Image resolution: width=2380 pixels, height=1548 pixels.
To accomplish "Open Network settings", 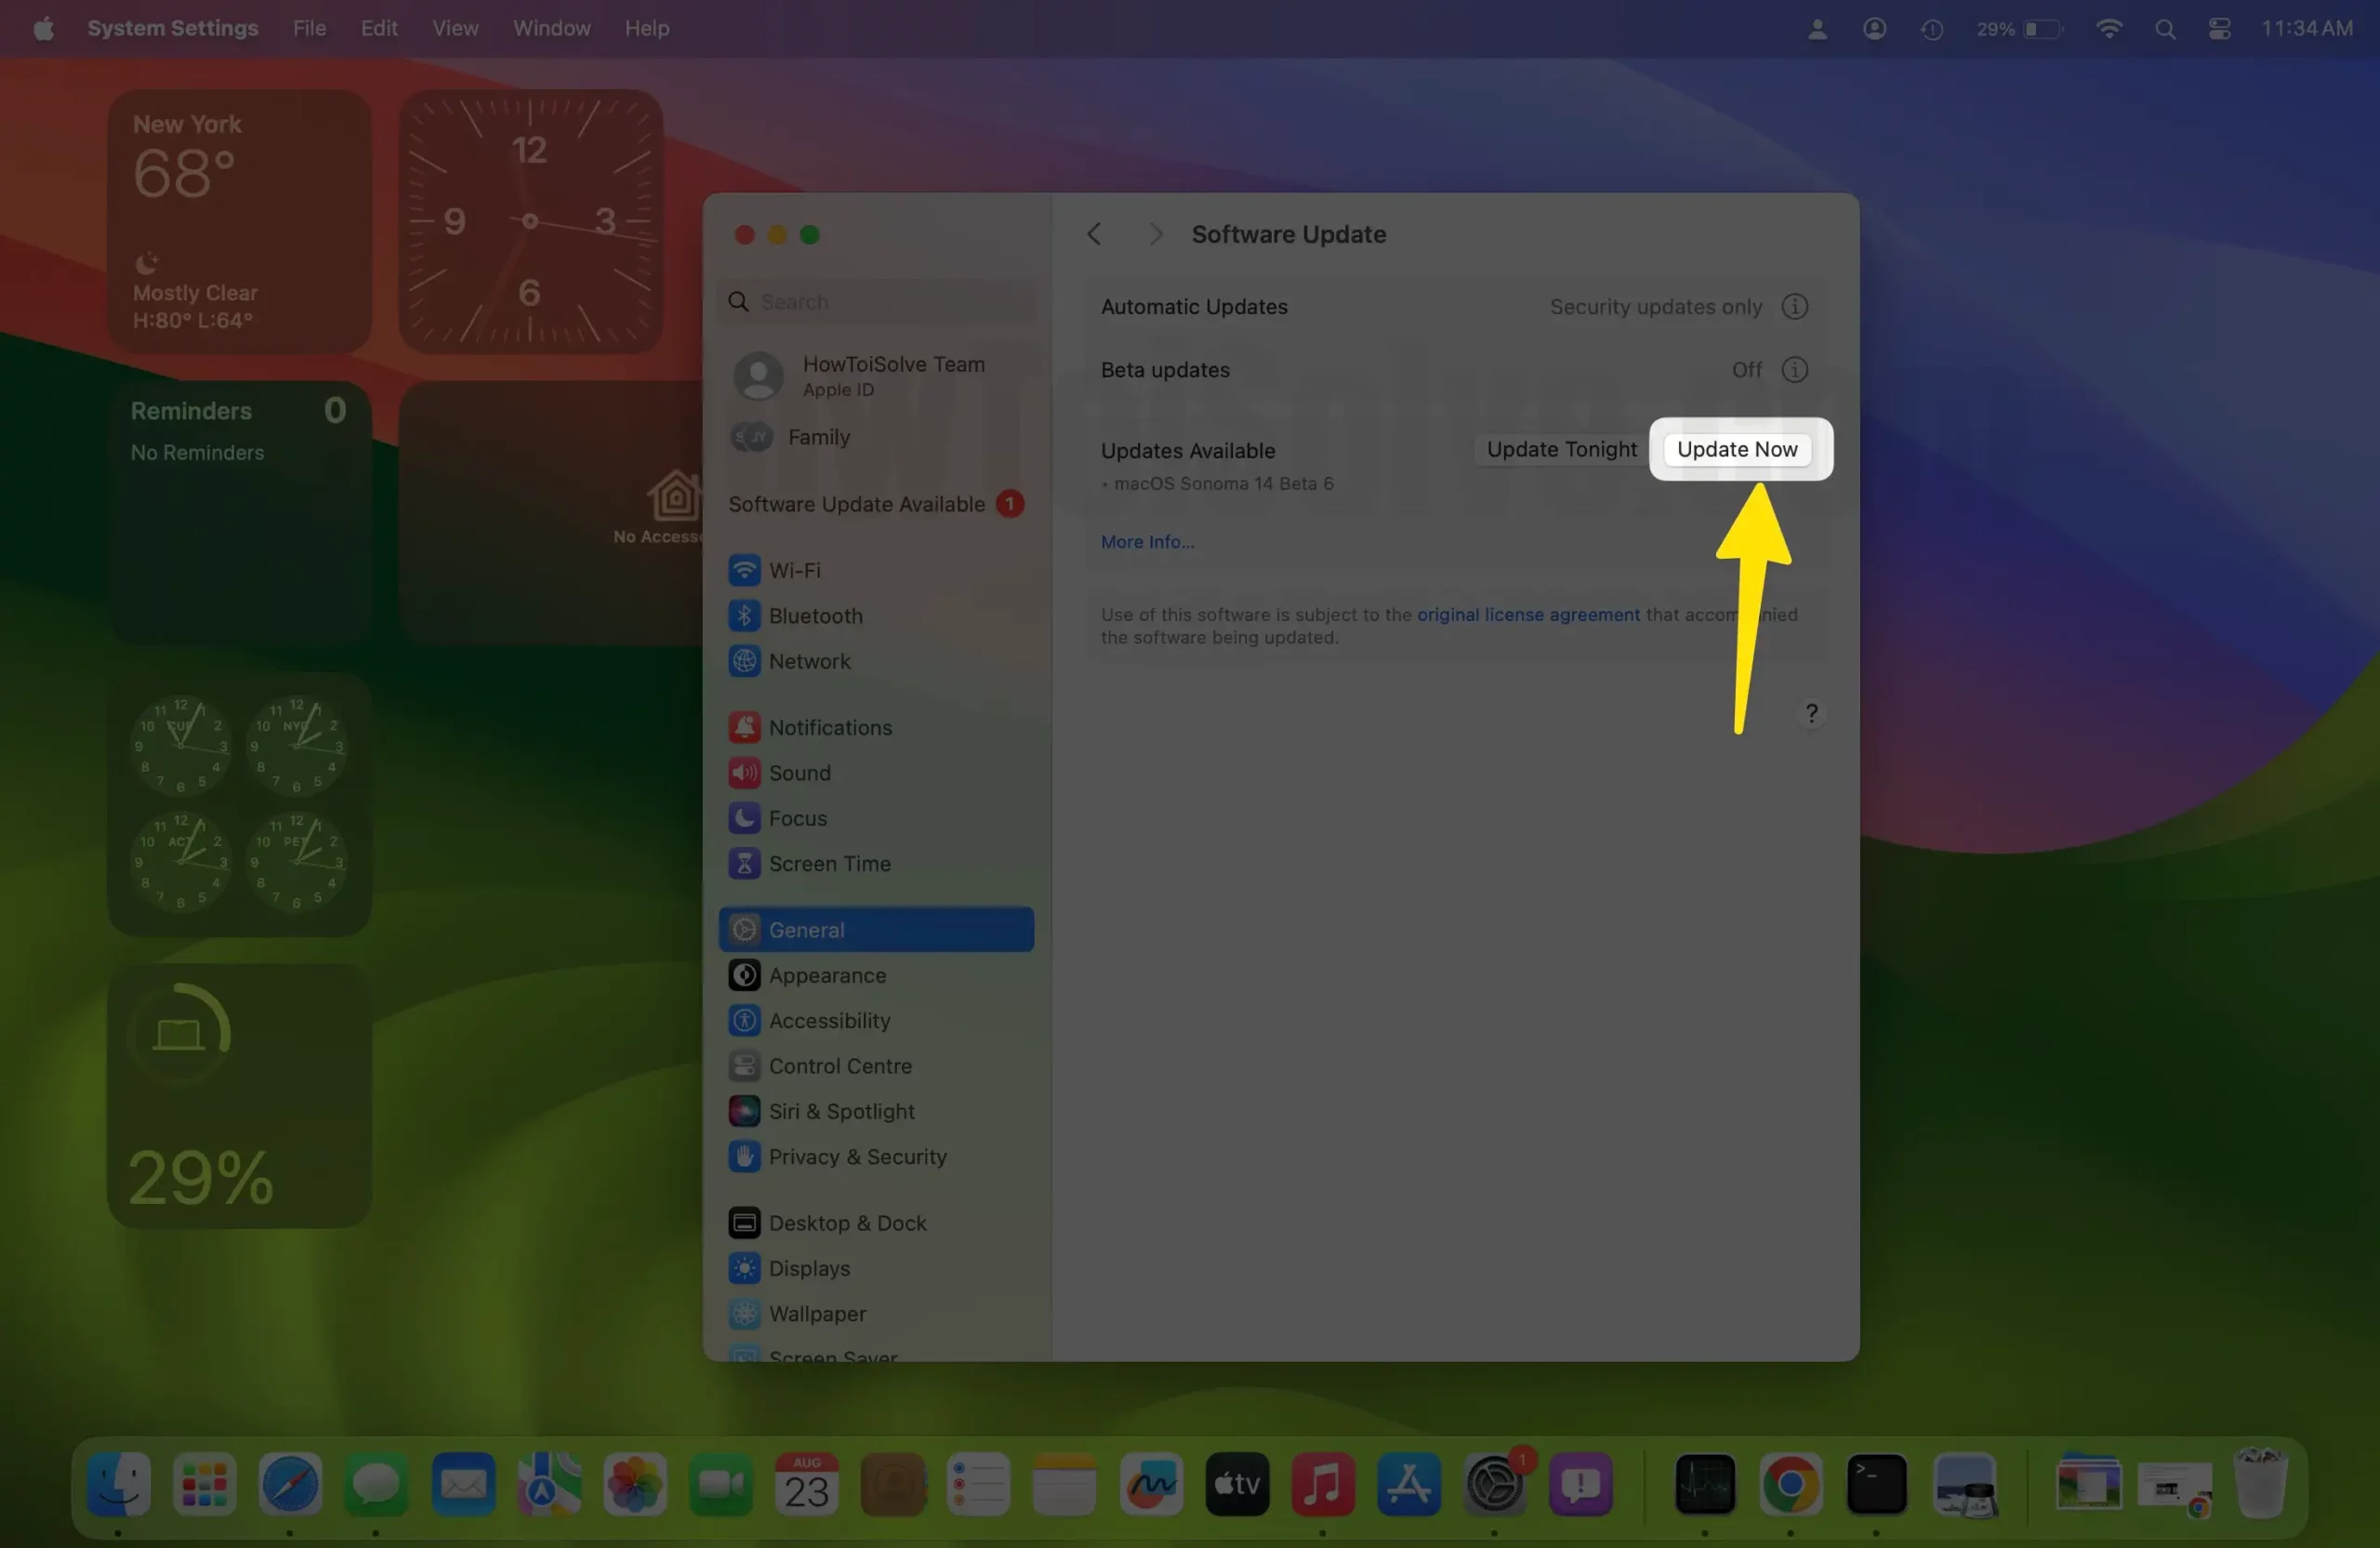I will 877,661.
